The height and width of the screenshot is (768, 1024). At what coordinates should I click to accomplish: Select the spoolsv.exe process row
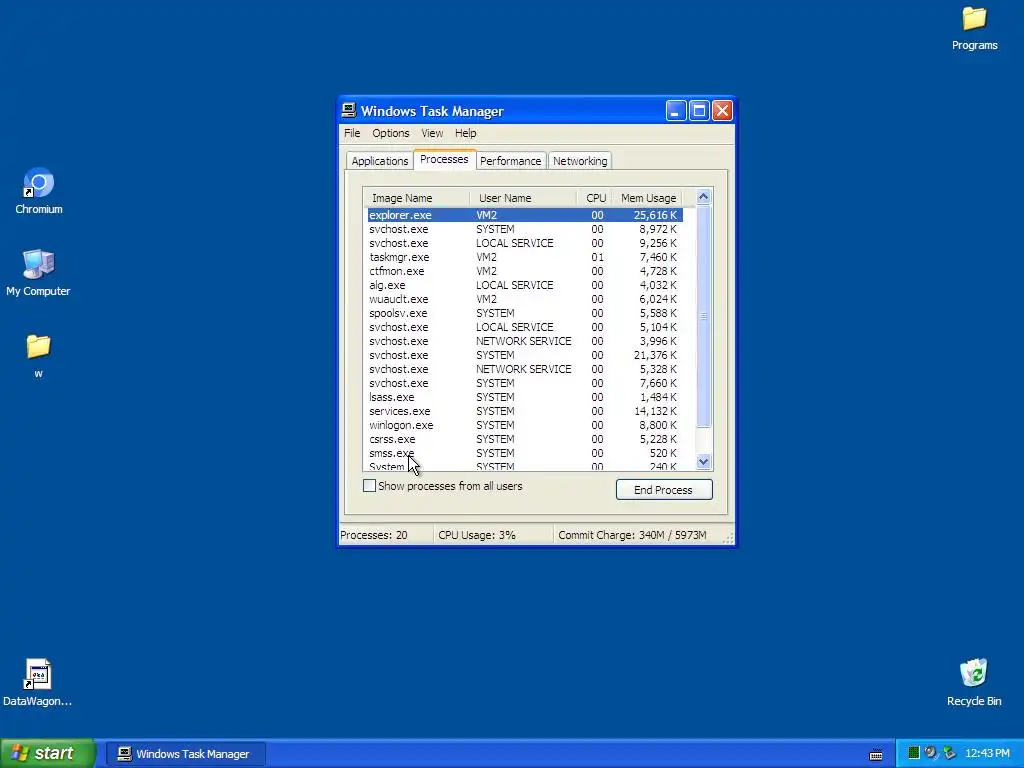[x=524, y=313]
